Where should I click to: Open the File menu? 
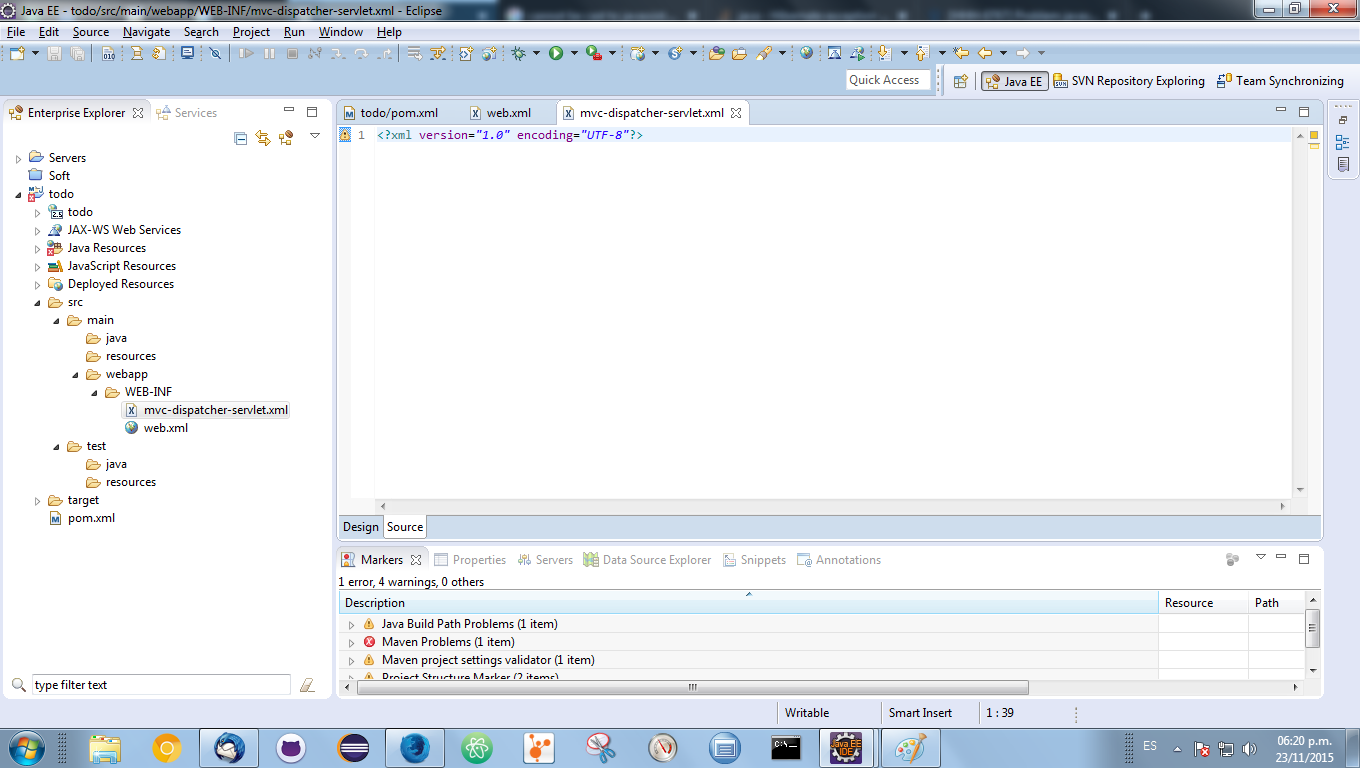[x=15, y=32]
